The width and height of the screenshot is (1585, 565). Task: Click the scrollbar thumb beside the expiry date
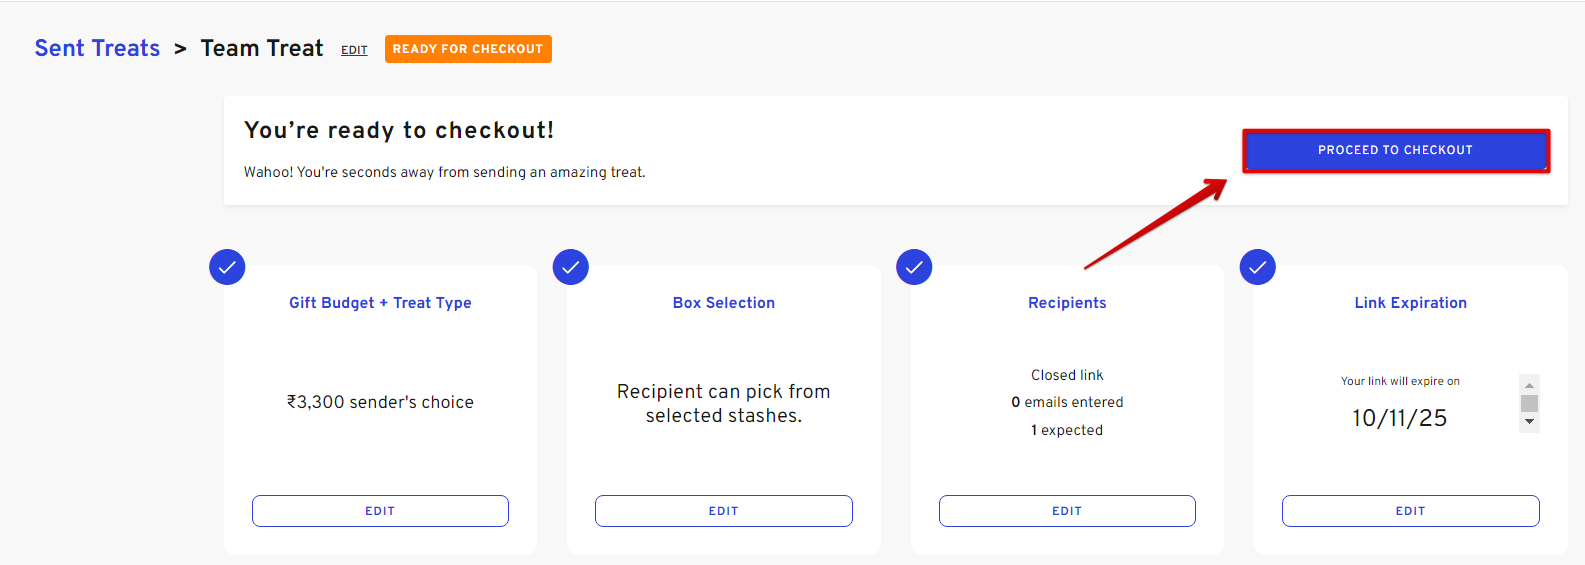pyautogui.click(x=1529, y=403)
